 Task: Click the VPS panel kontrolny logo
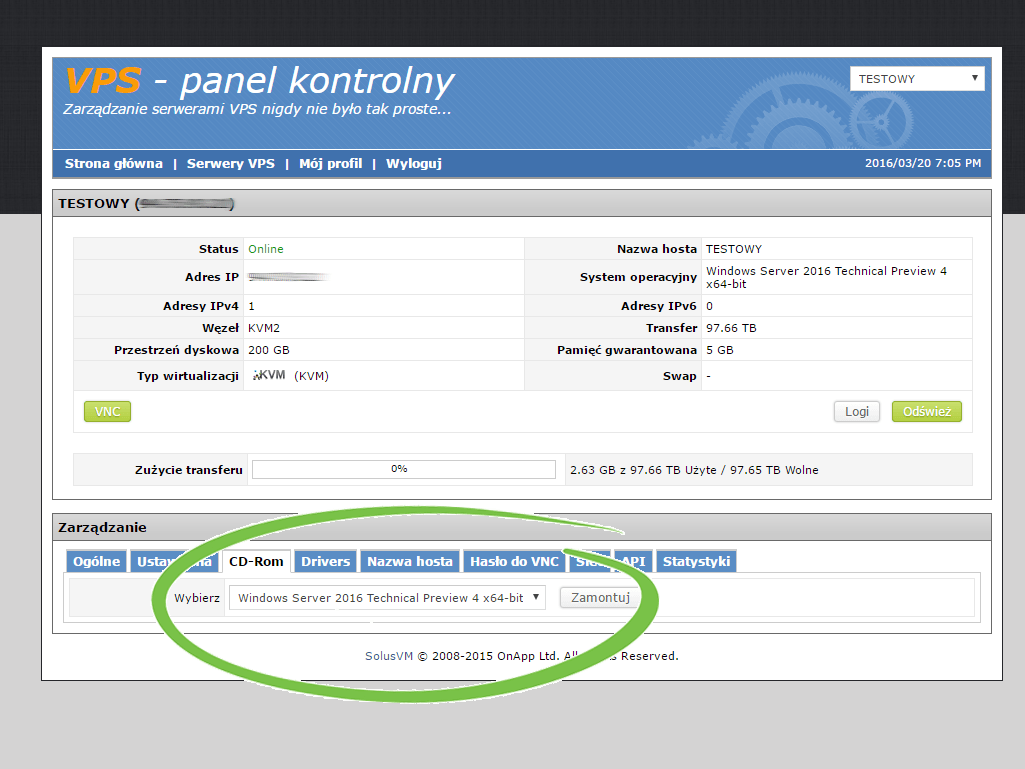(258, 82)
